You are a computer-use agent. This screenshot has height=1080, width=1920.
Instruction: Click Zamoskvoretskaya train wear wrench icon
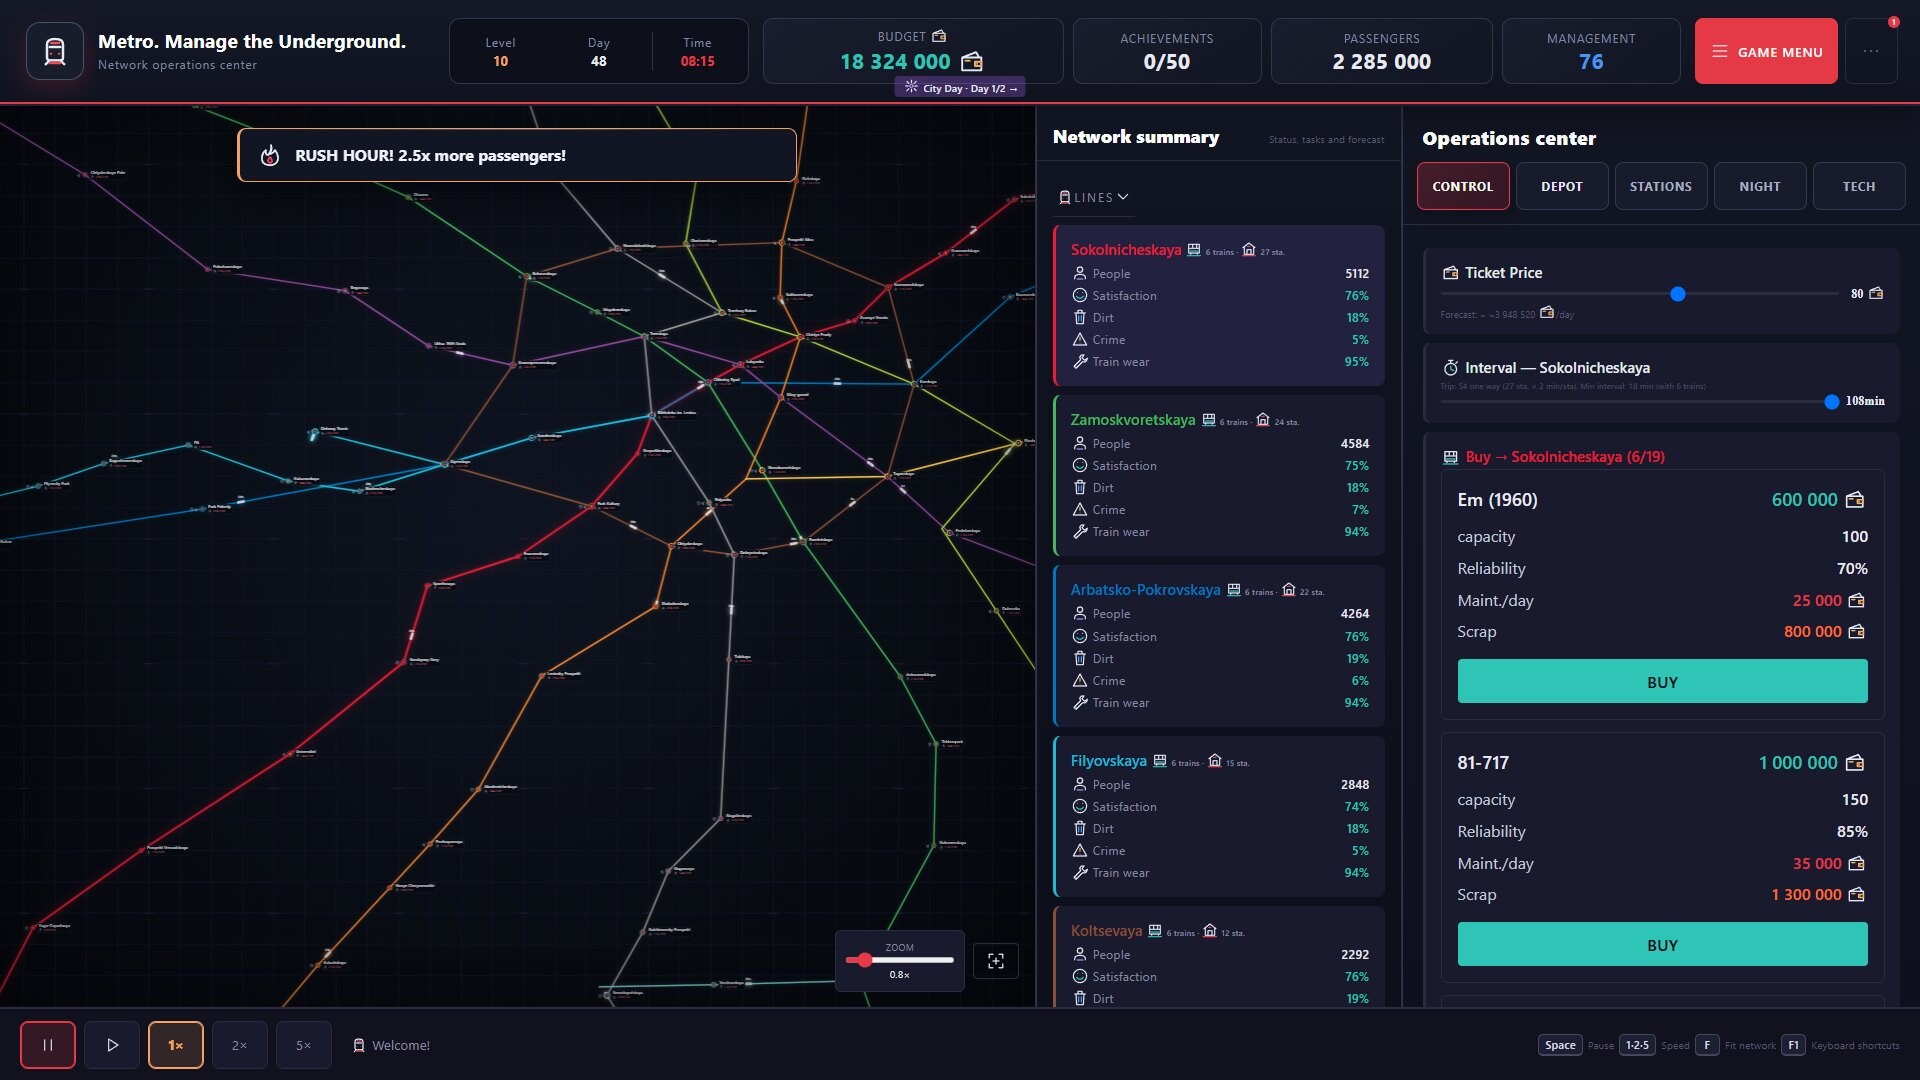[1080, 532]
